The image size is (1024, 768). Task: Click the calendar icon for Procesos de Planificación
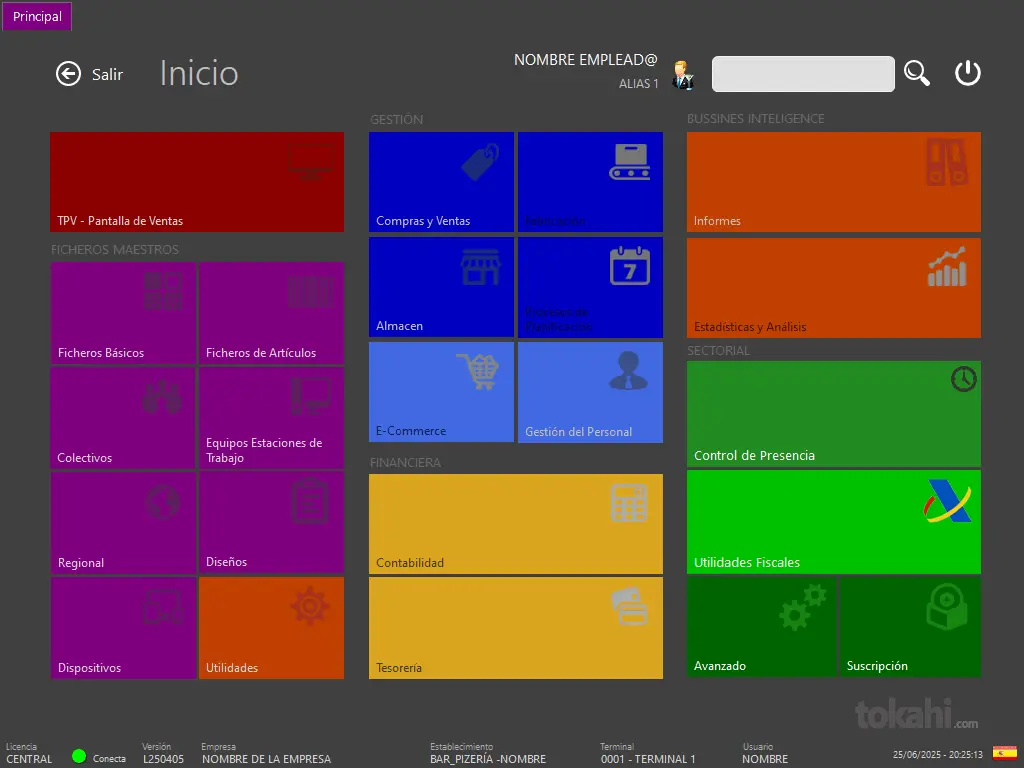(x=629, y=266)
